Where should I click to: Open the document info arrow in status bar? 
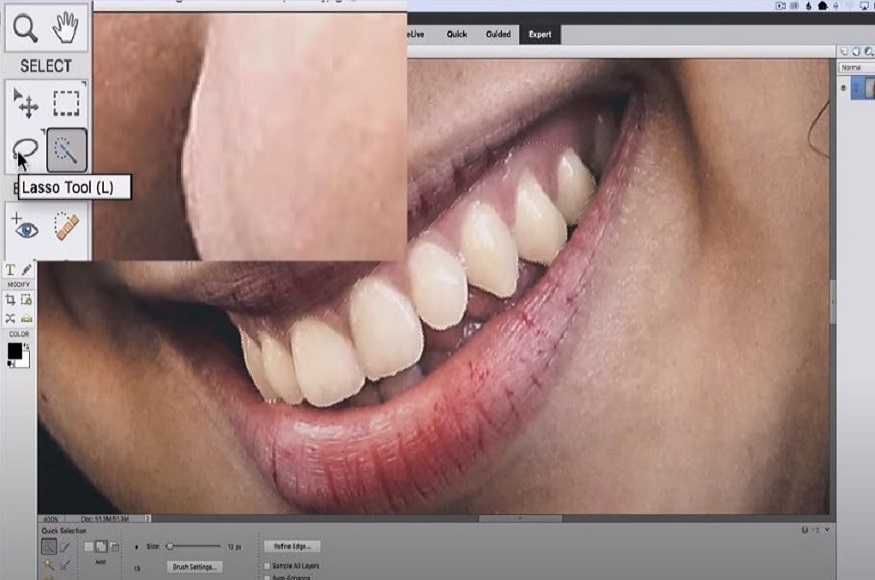148,519
